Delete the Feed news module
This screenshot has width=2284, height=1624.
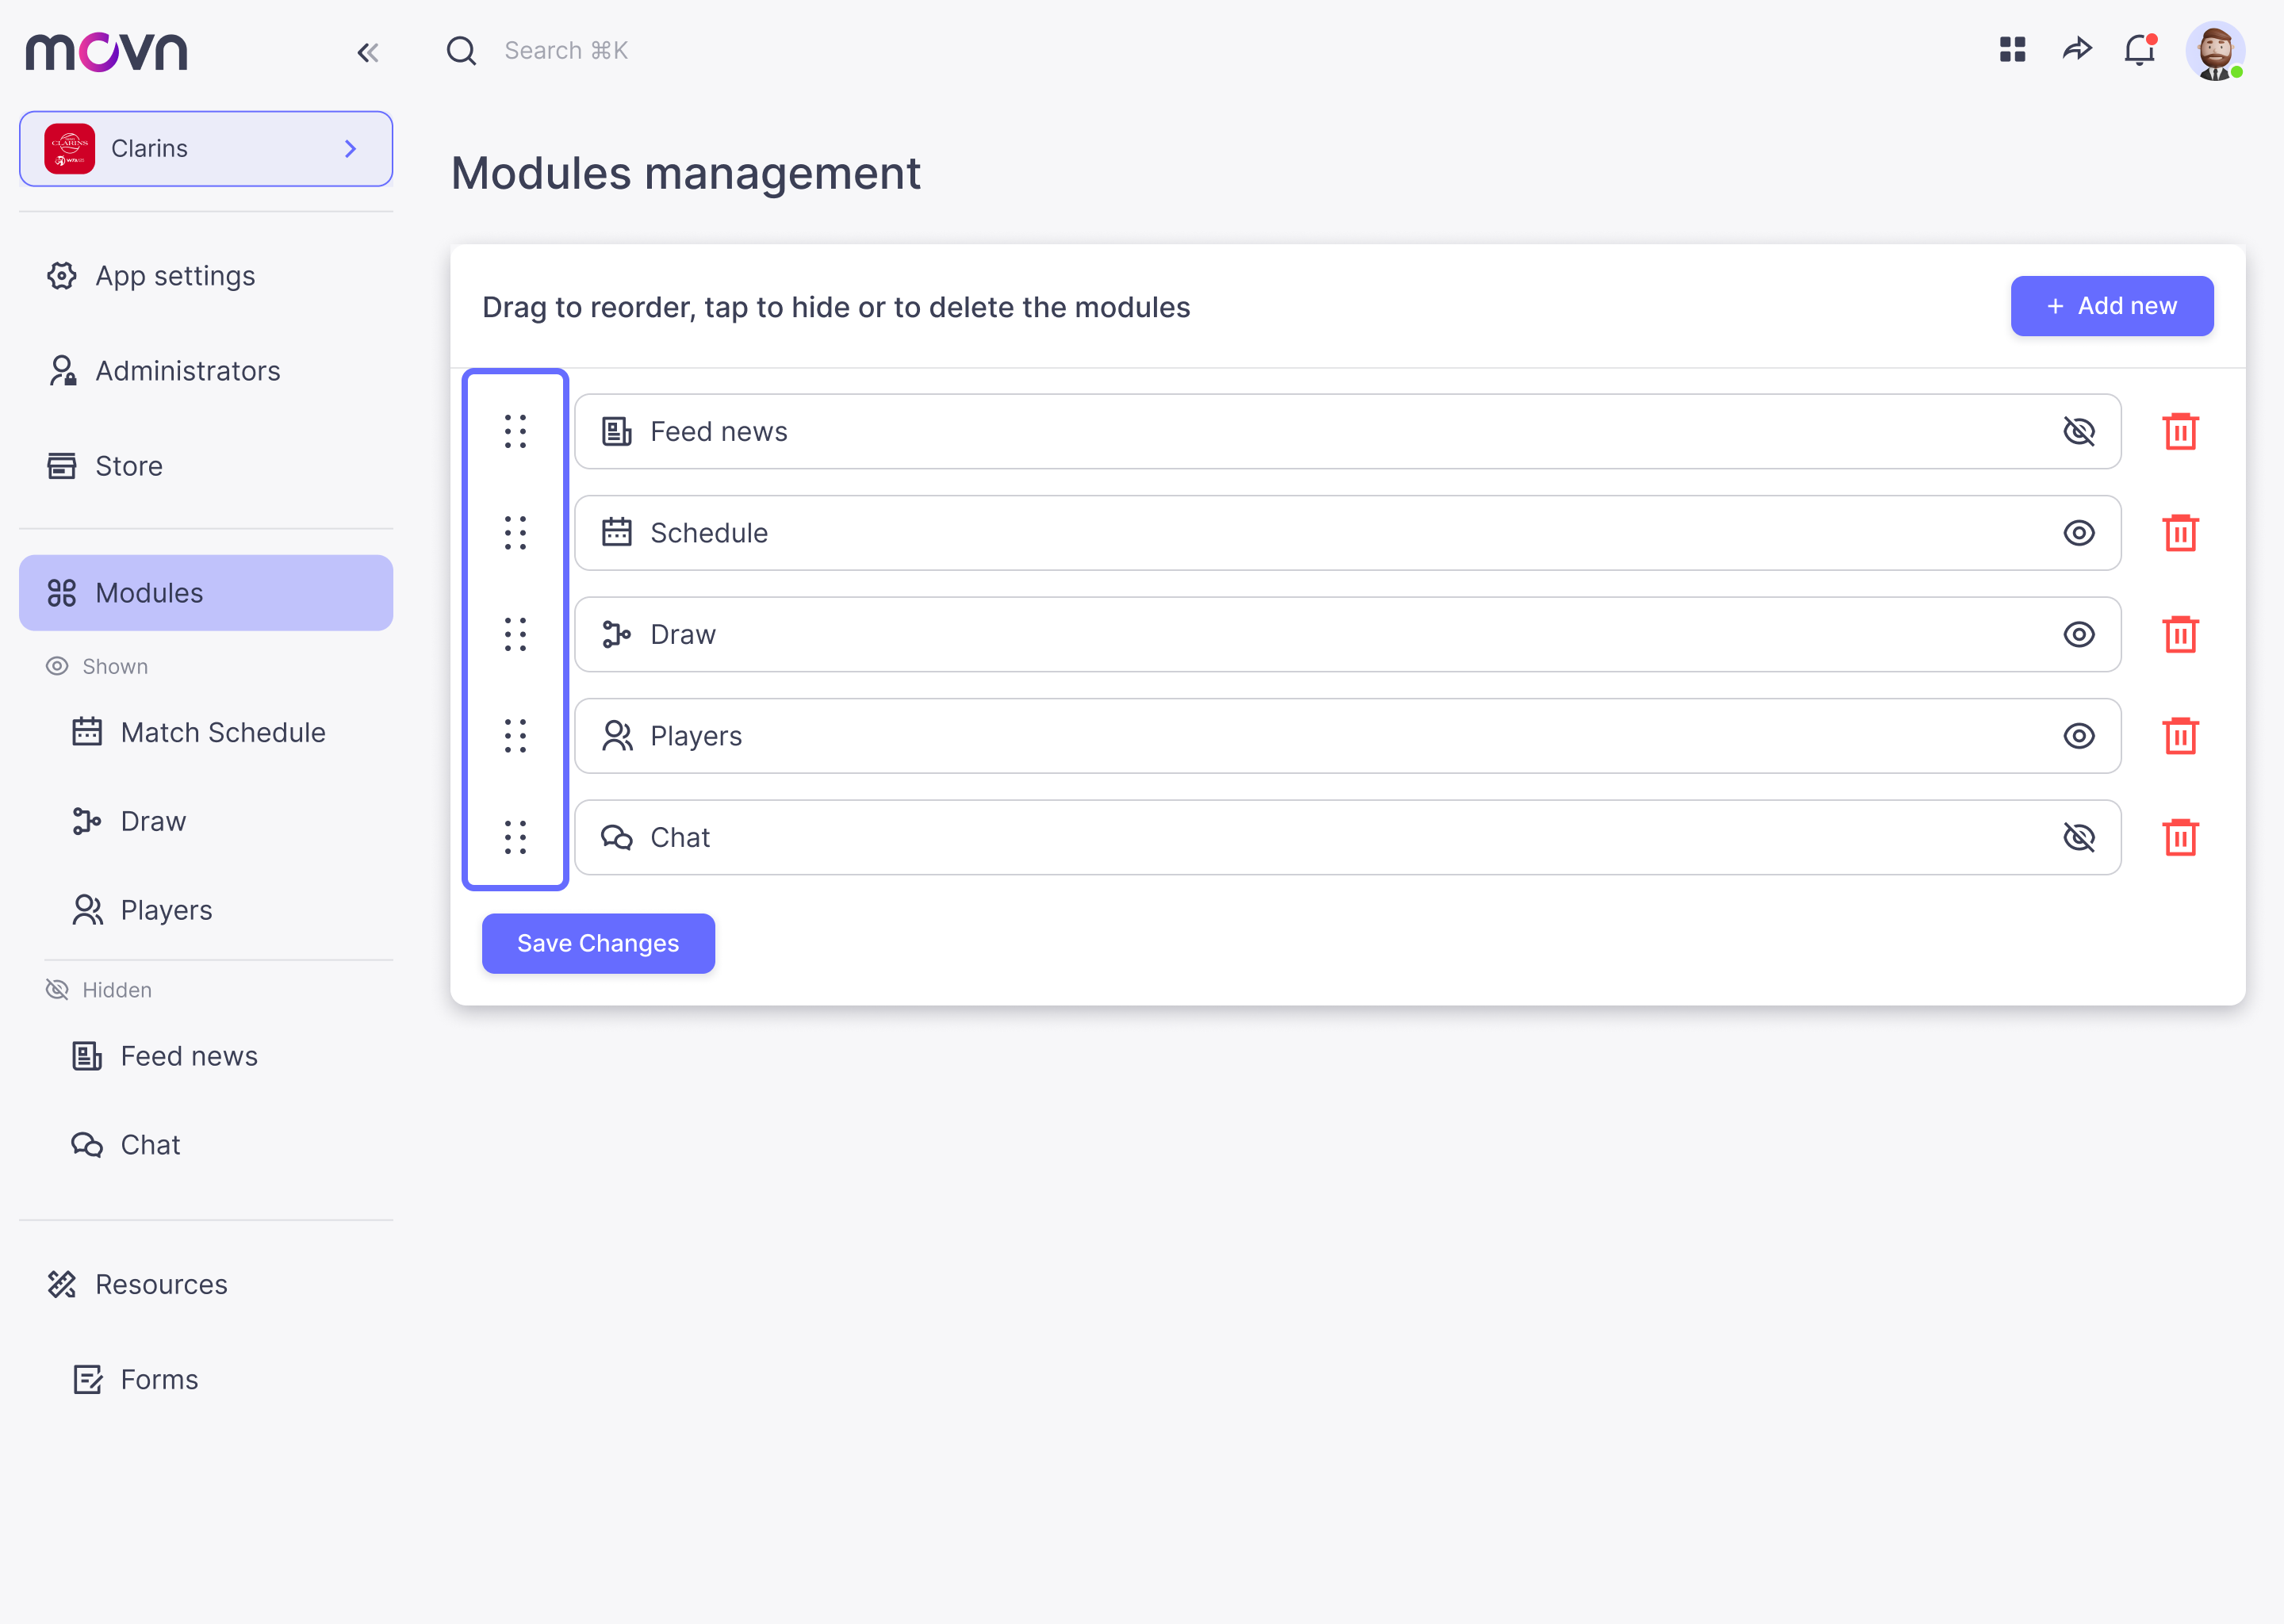point(2179,432)
